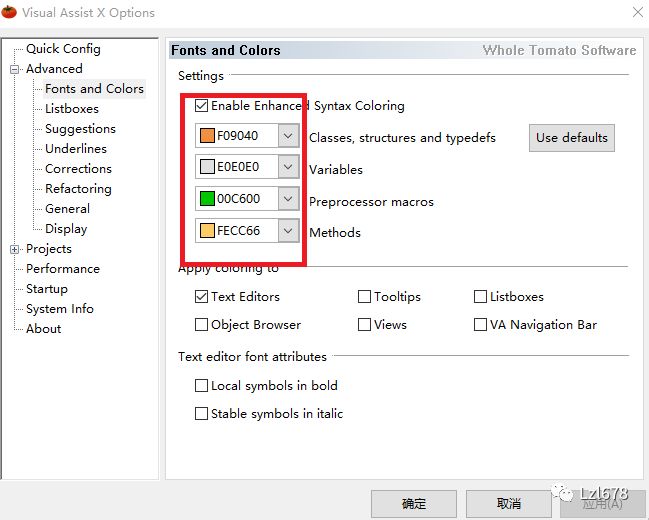
Task: Enable the Object Browser checkbox
Action: [202, 325]
